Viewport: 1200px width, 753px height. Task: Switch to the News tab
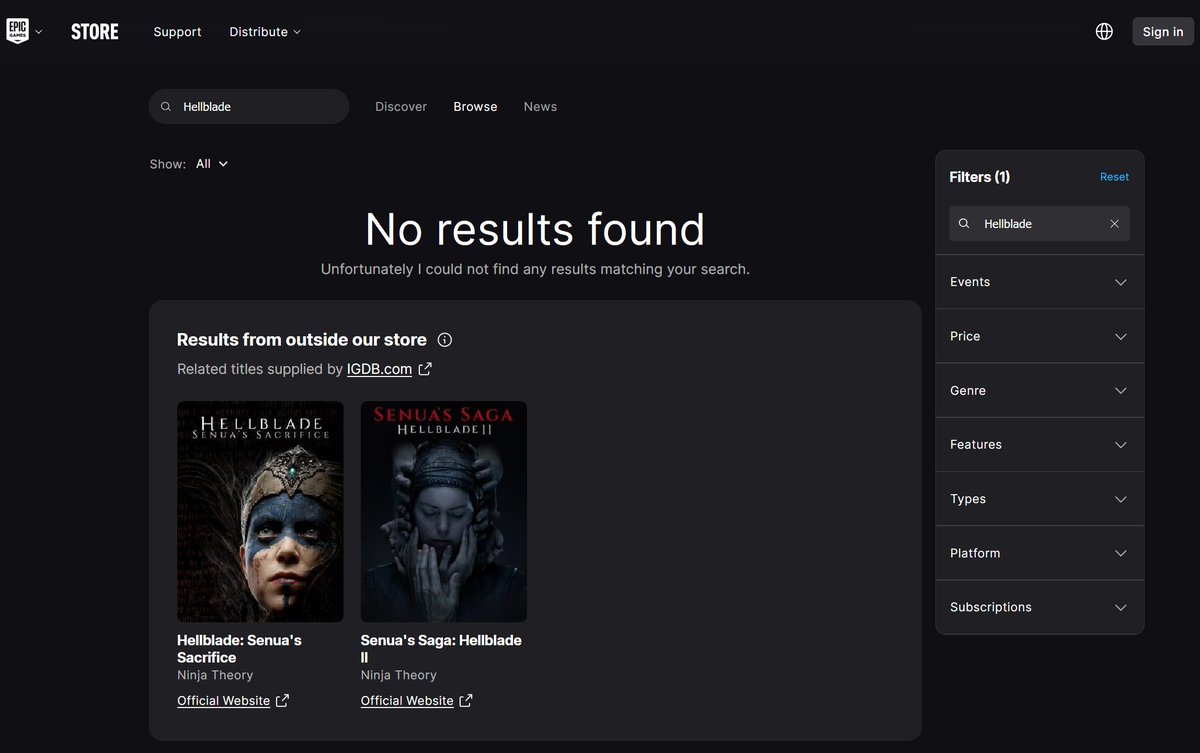pos(540,107)
